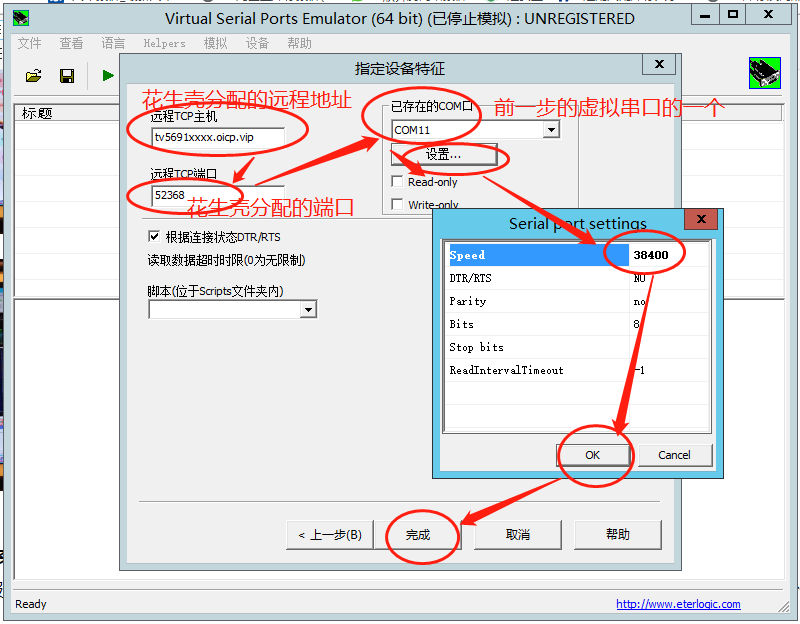Cancel the Serial port settings dialog
The image size is (800, 624).
tap(674, 455)
